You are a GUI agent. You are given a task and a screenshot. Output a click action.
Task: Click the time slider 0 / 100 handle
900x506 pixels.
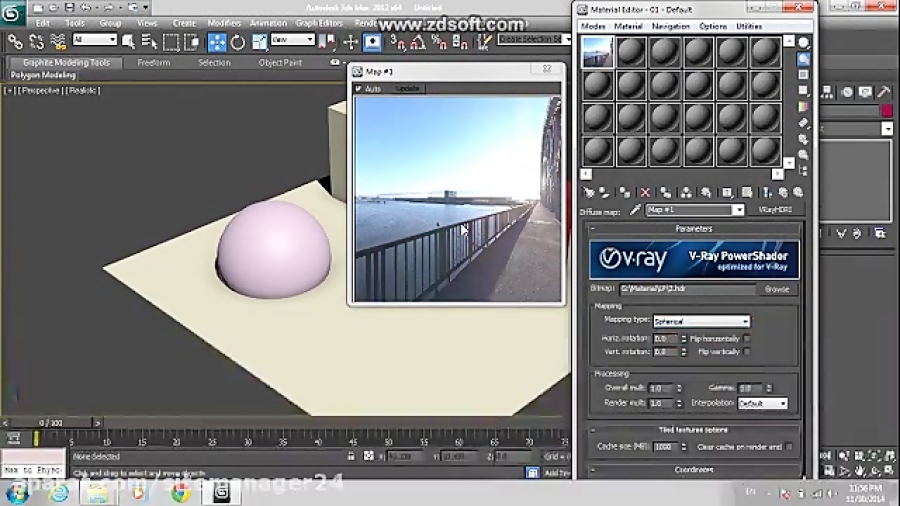(x=51, y=423)
